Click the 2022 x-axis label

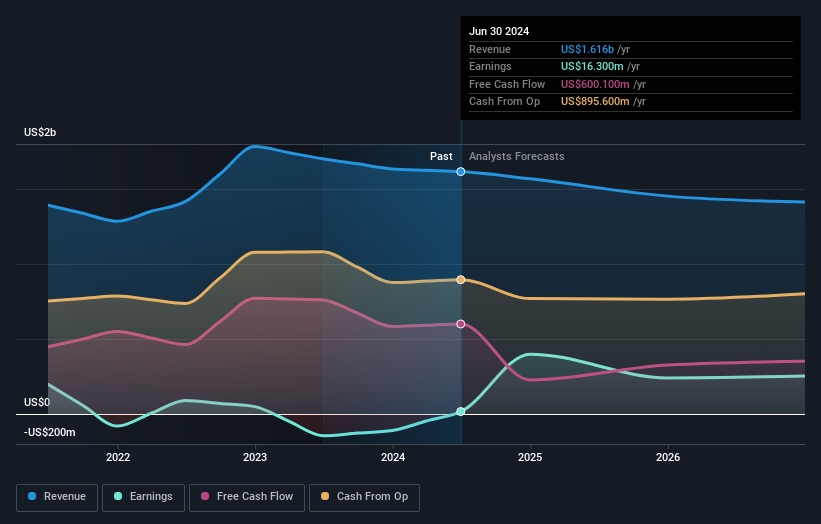pyautogui.click(x=118, y=457)
